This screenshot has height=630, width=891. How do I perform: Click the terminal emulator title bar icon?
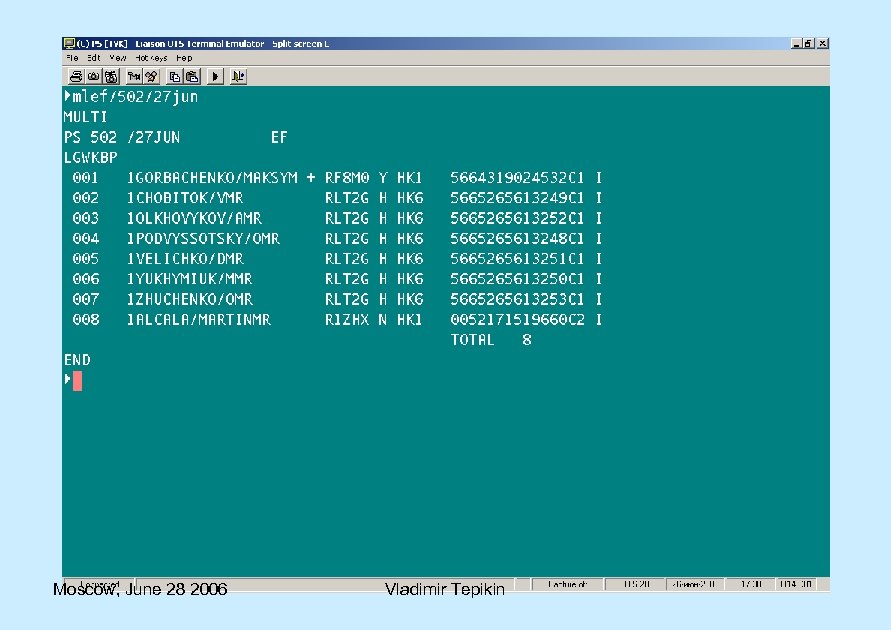coord(69,44)
